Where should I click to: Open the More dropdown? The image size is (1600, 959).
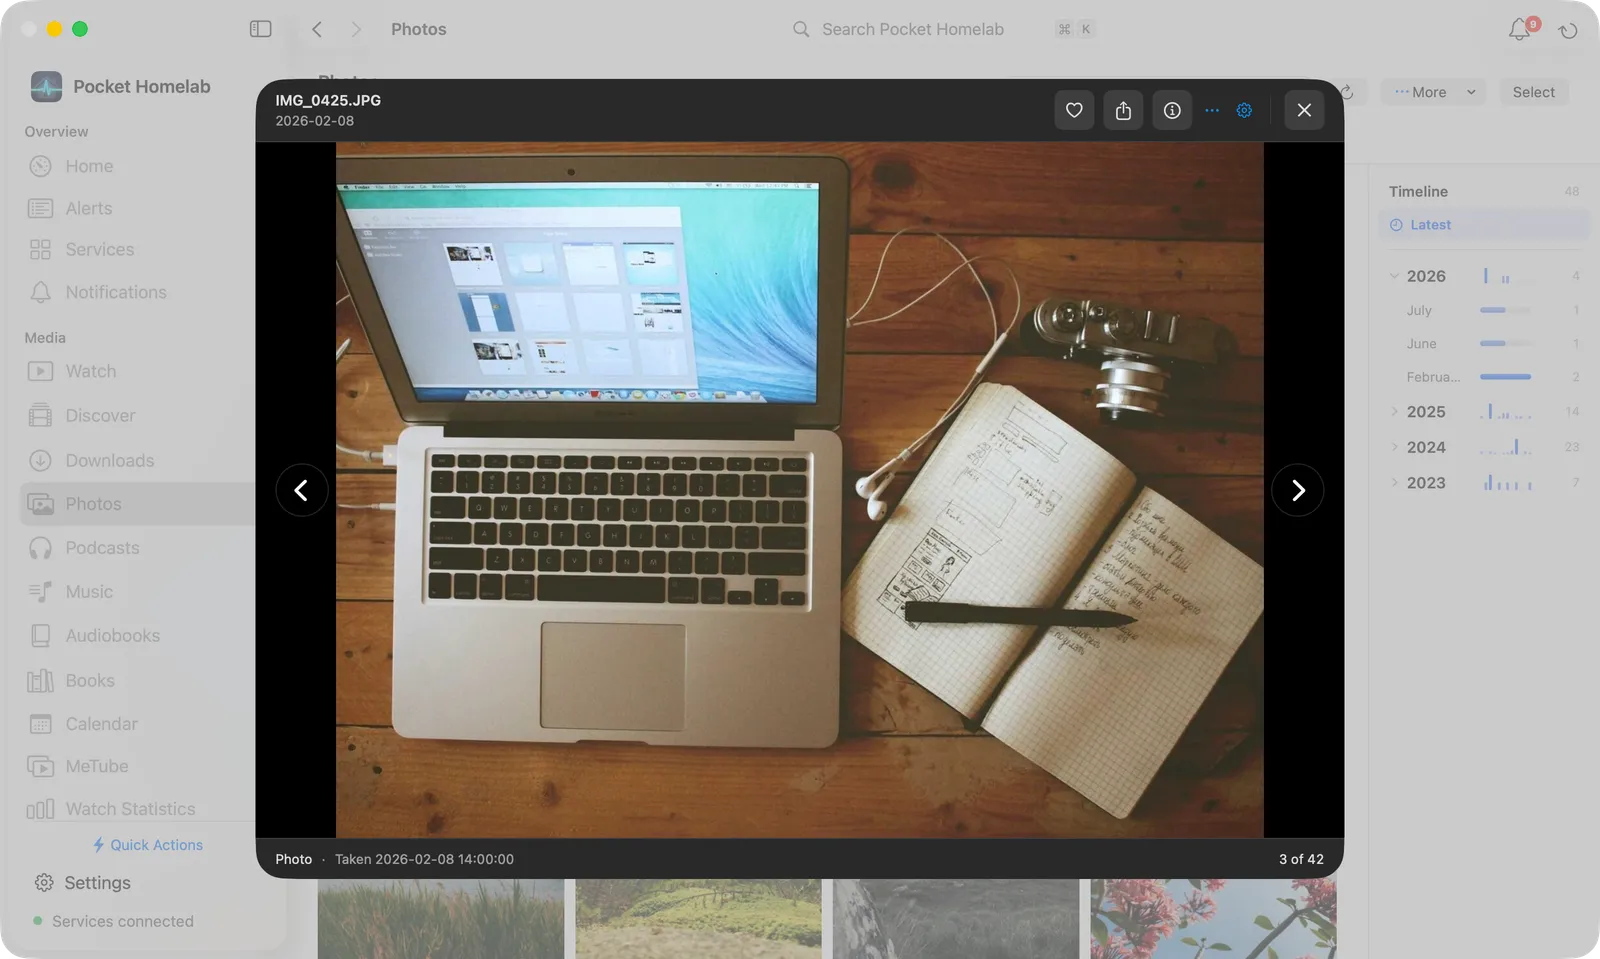(1434, 92)
